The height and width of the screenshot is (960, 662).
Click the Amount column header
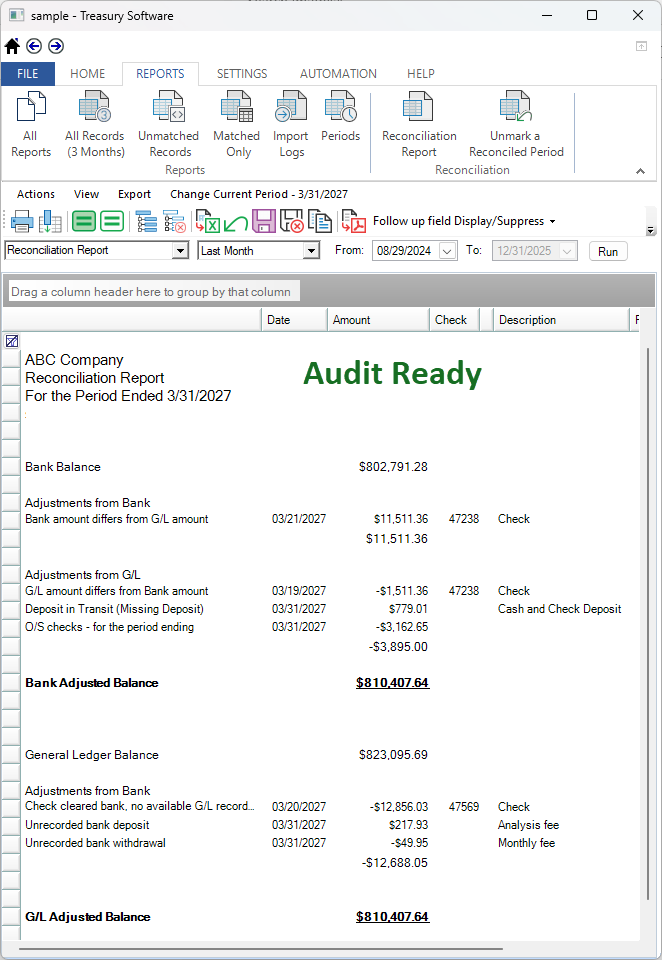[377, 320]
